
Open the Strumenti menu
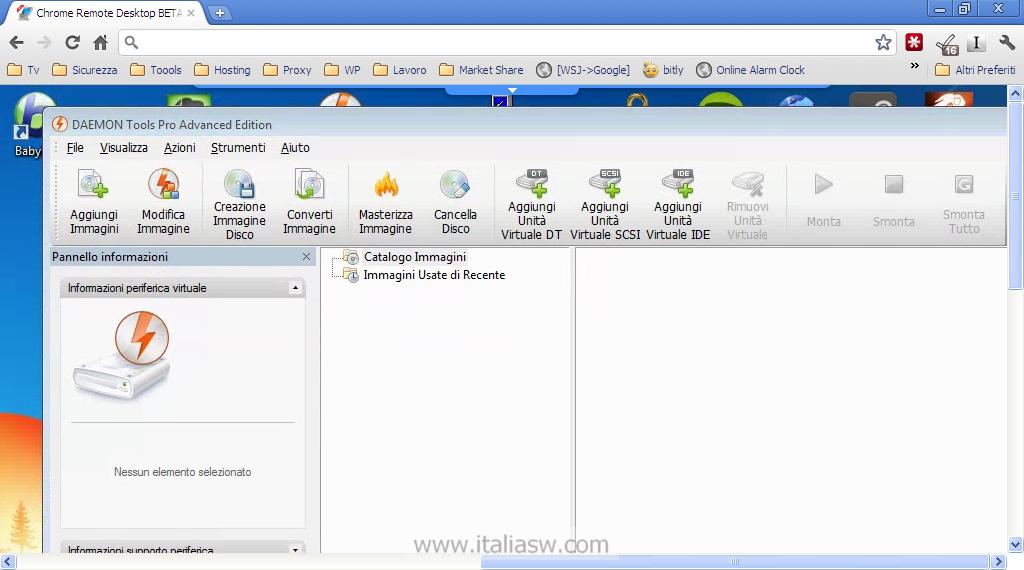click(238, 148)
